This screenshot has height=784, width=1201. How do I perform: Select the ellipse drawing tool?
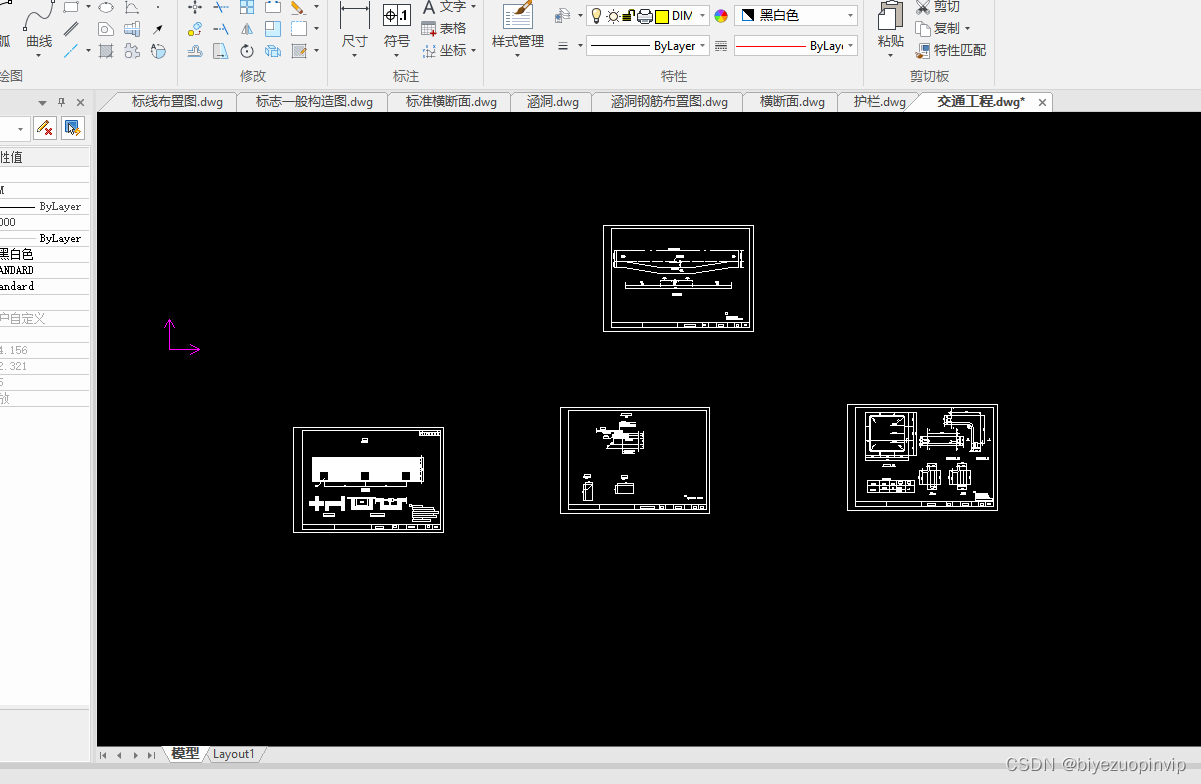tap(105, 7)
